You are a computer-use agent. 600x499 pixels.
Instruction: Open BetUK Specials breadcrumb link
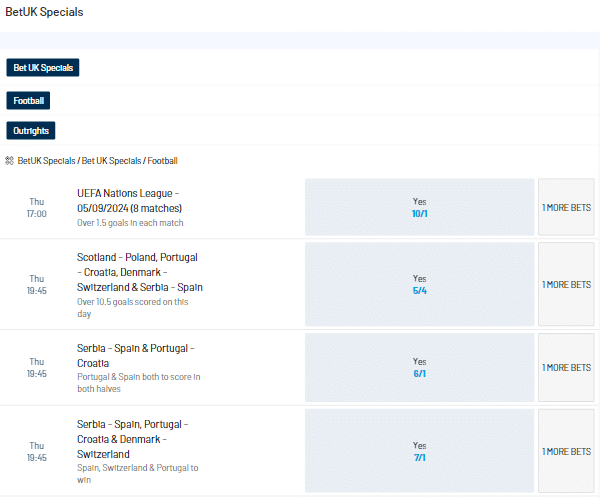point(46,161)
